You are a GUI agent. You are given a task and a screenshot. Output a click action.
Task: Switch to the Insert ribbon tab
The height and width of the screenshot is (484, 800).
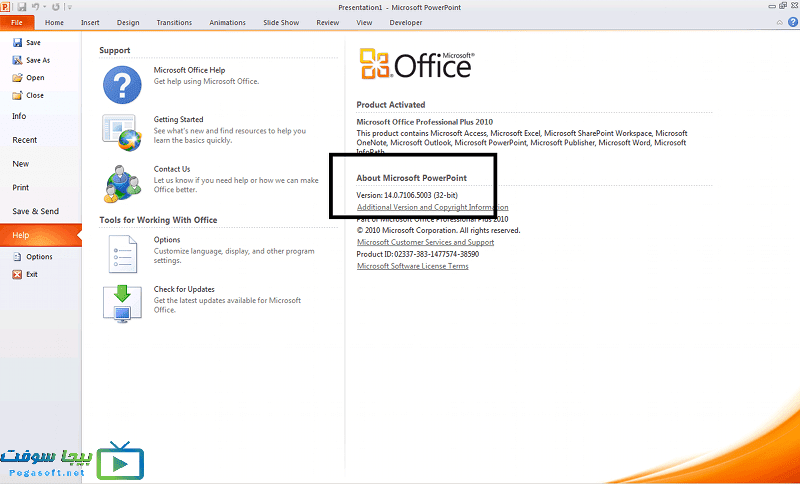click(x=90, y=22)
